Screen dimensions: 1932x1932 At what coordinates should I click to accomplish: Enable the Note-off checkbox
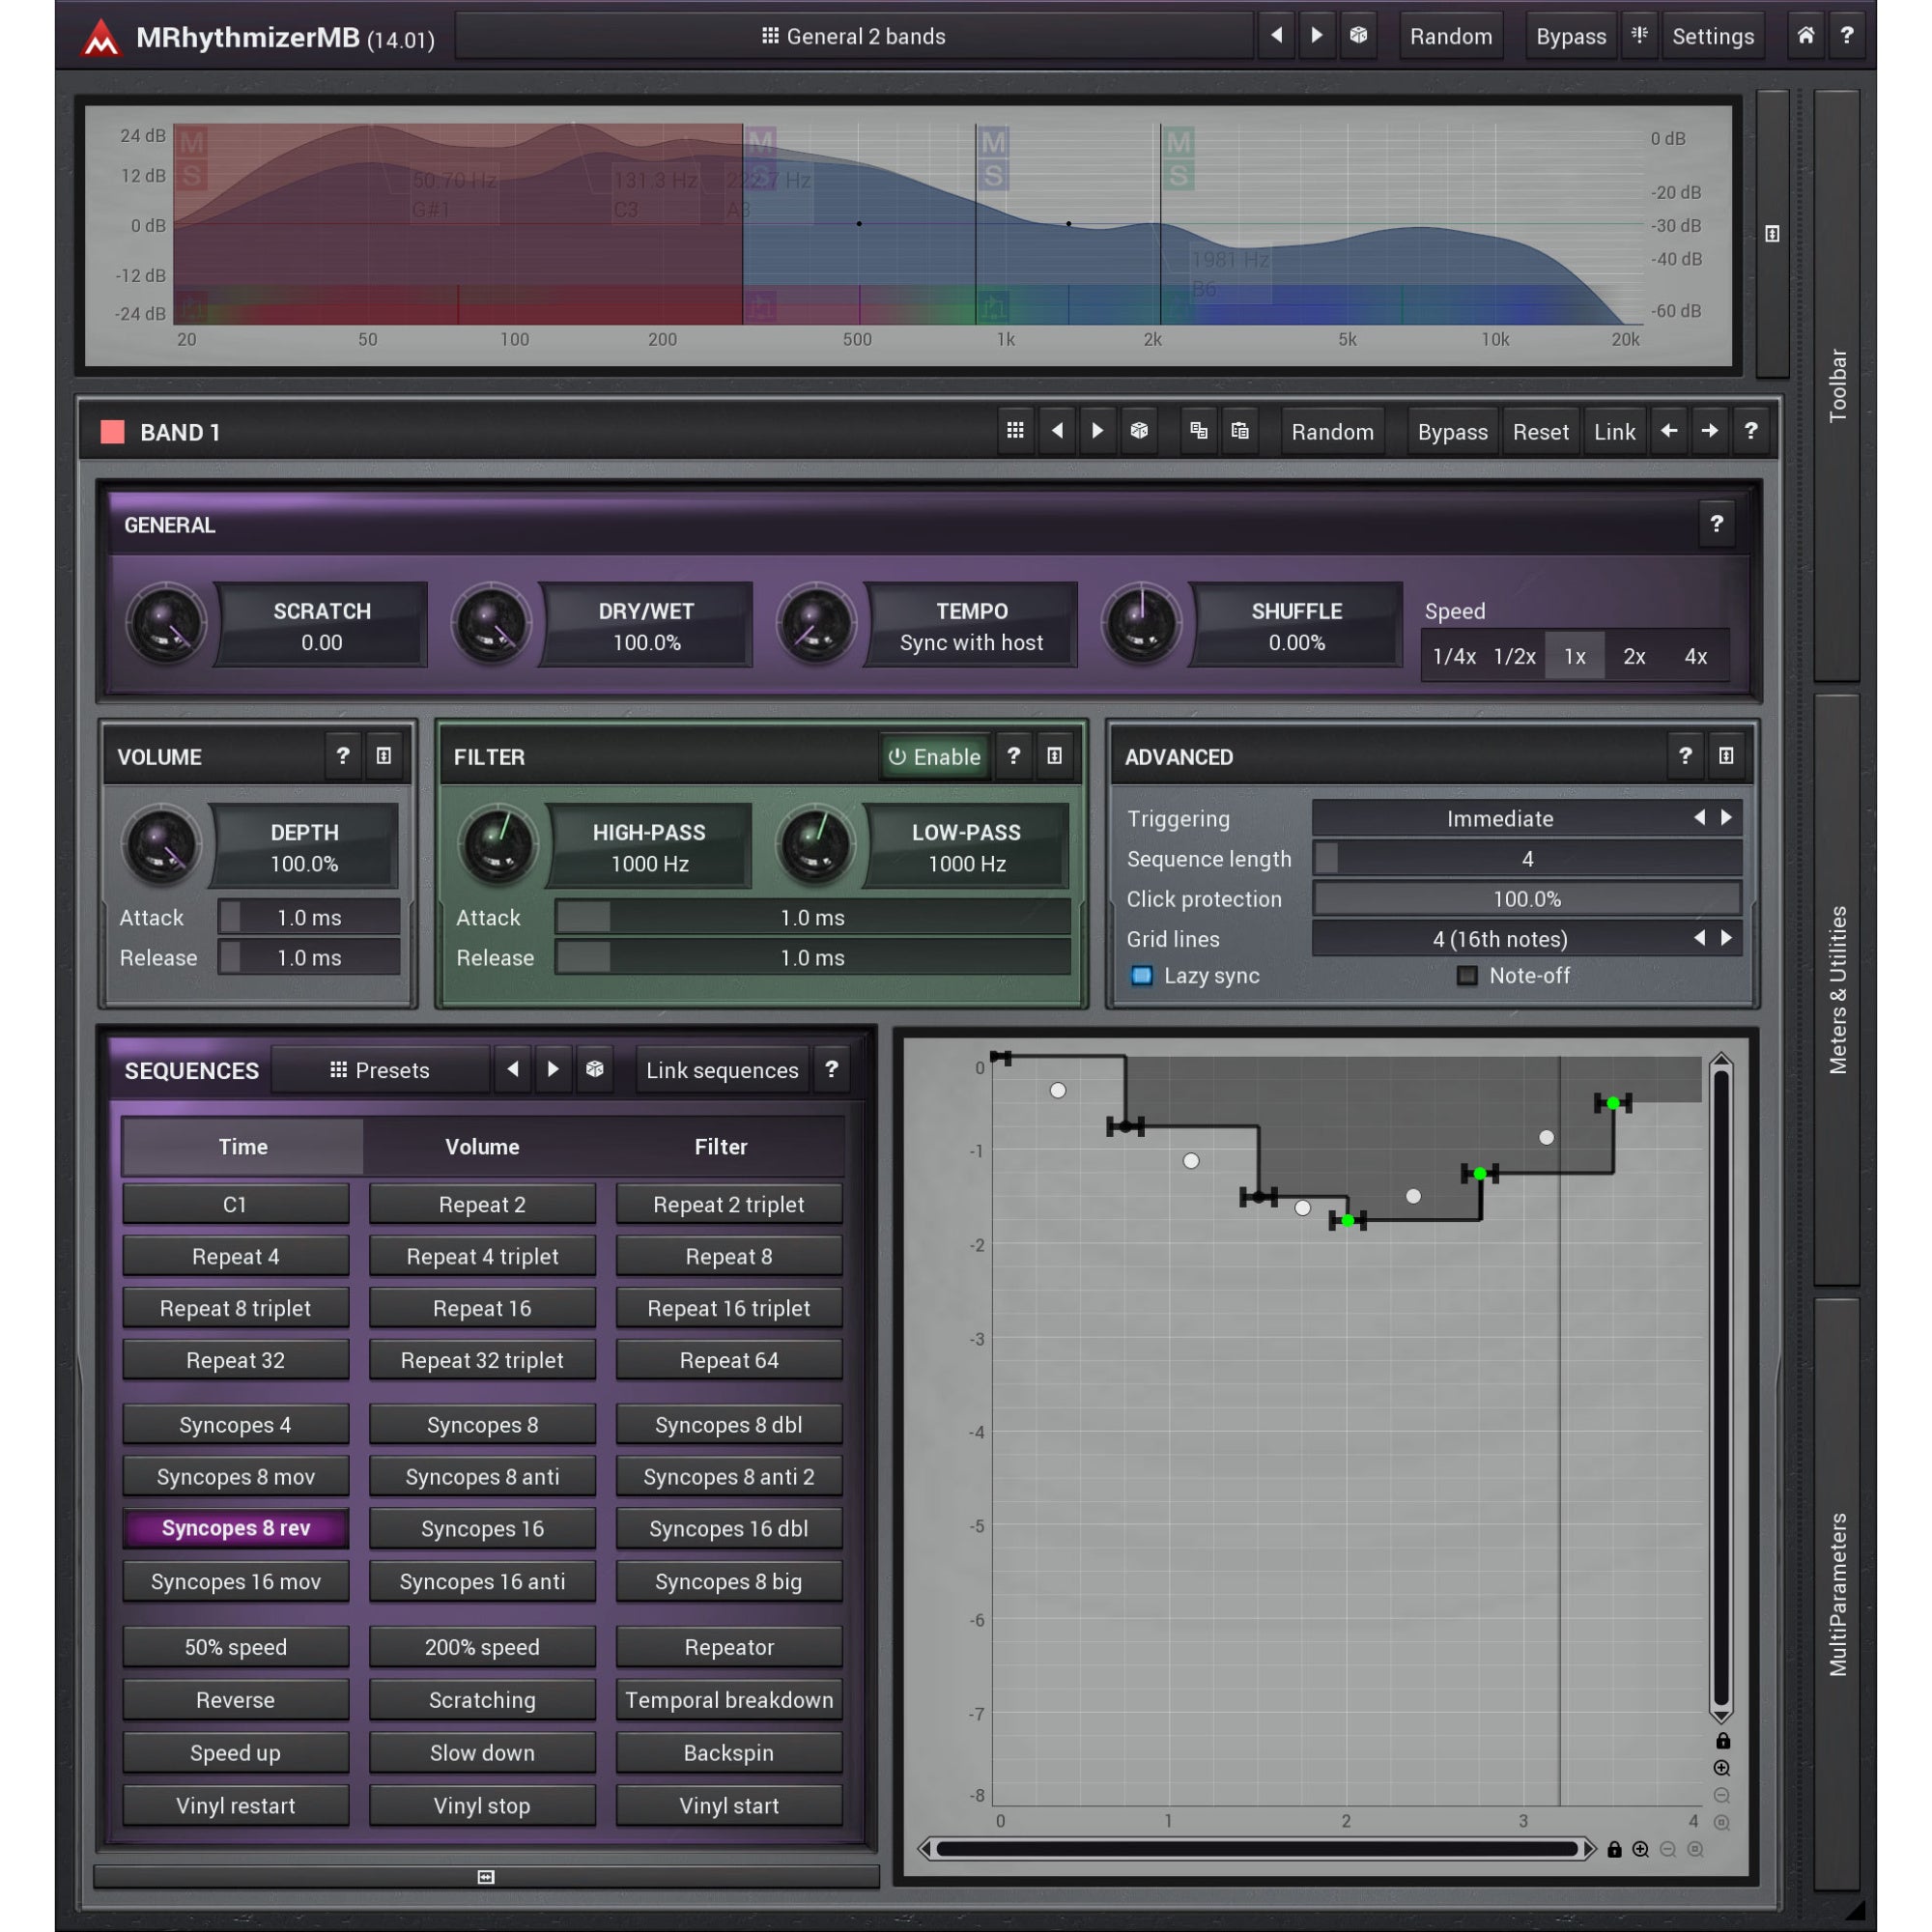click(x=1467, y=975)
